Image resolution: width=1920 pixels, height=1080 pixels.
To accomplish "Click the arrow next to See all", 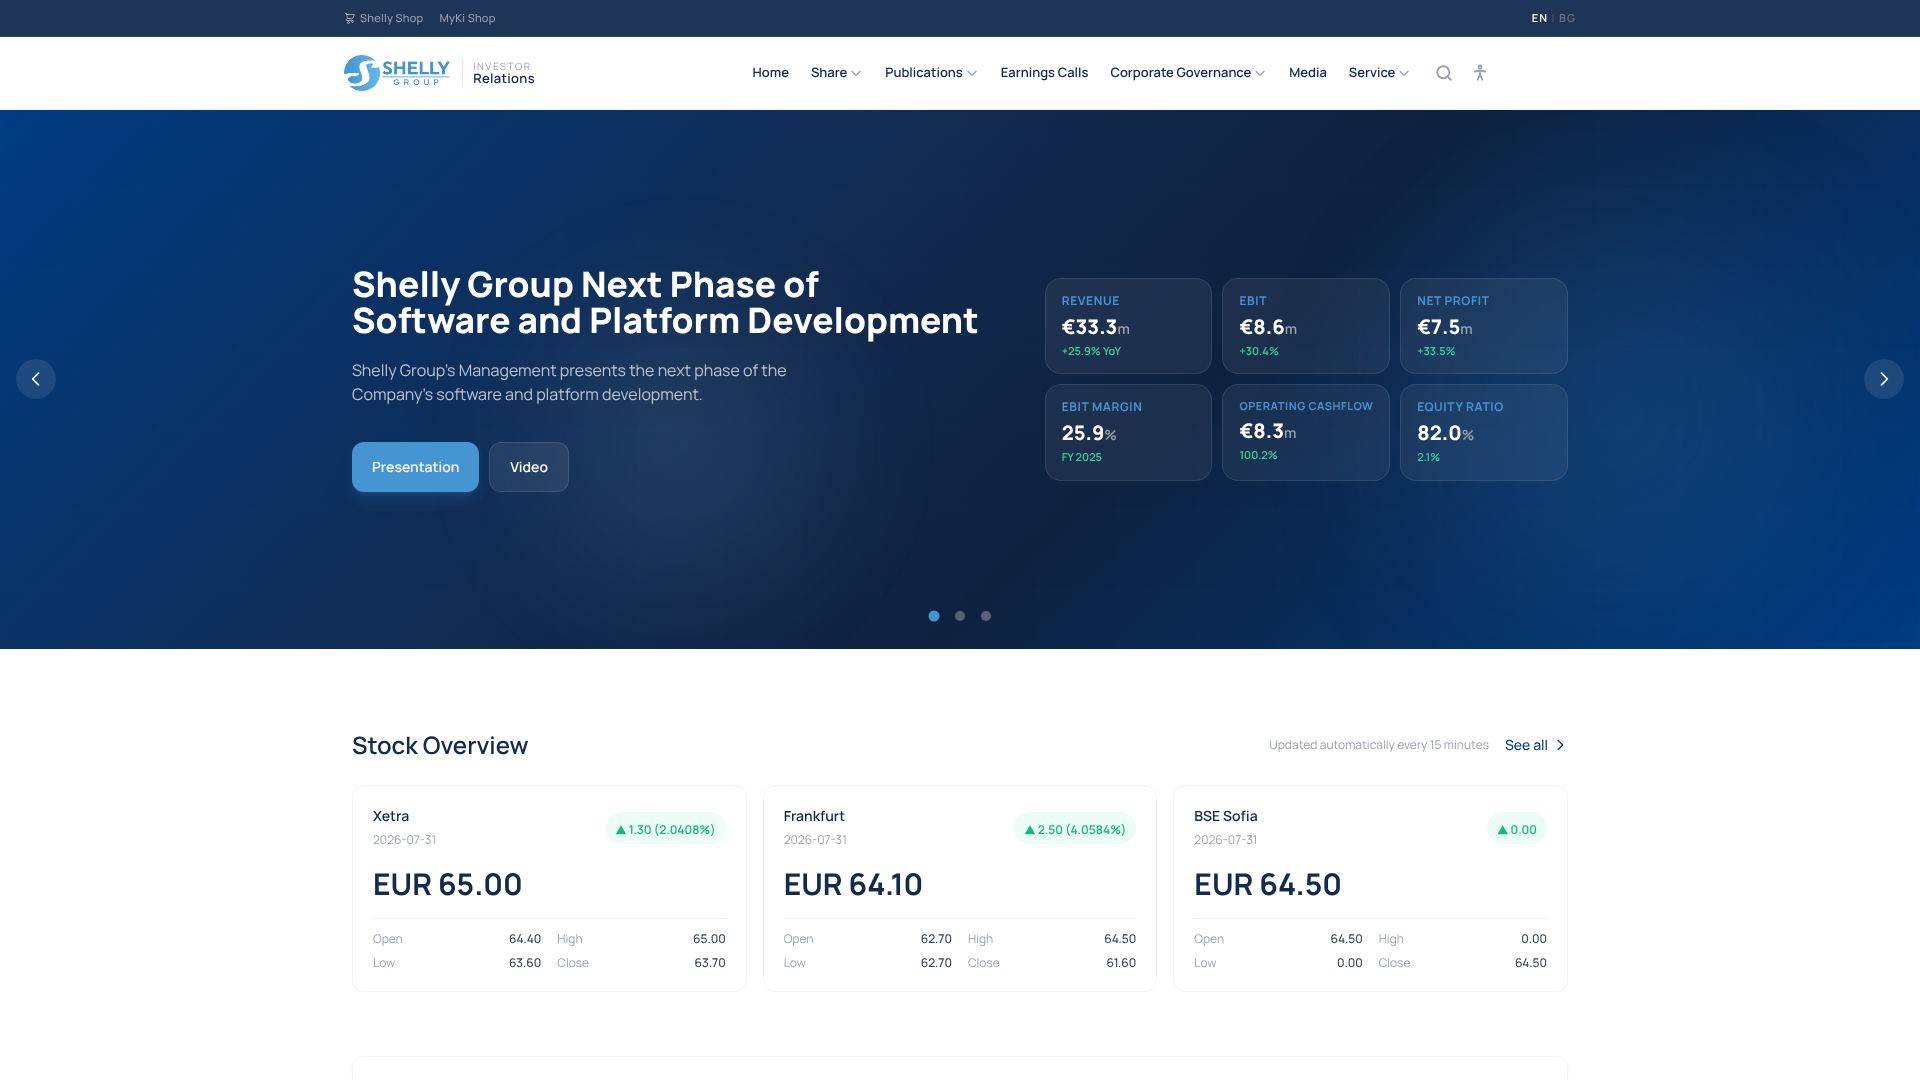I will pyautogui.click(x=1560, y=745).
